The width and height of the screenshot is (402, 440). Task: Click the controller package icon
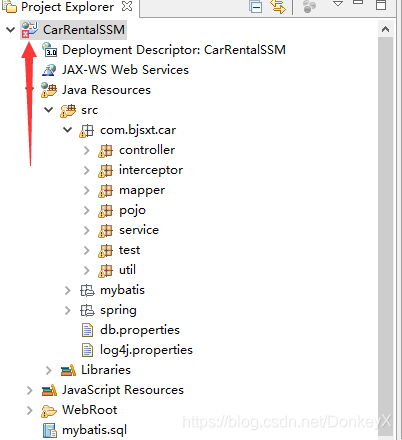[105, 151]
